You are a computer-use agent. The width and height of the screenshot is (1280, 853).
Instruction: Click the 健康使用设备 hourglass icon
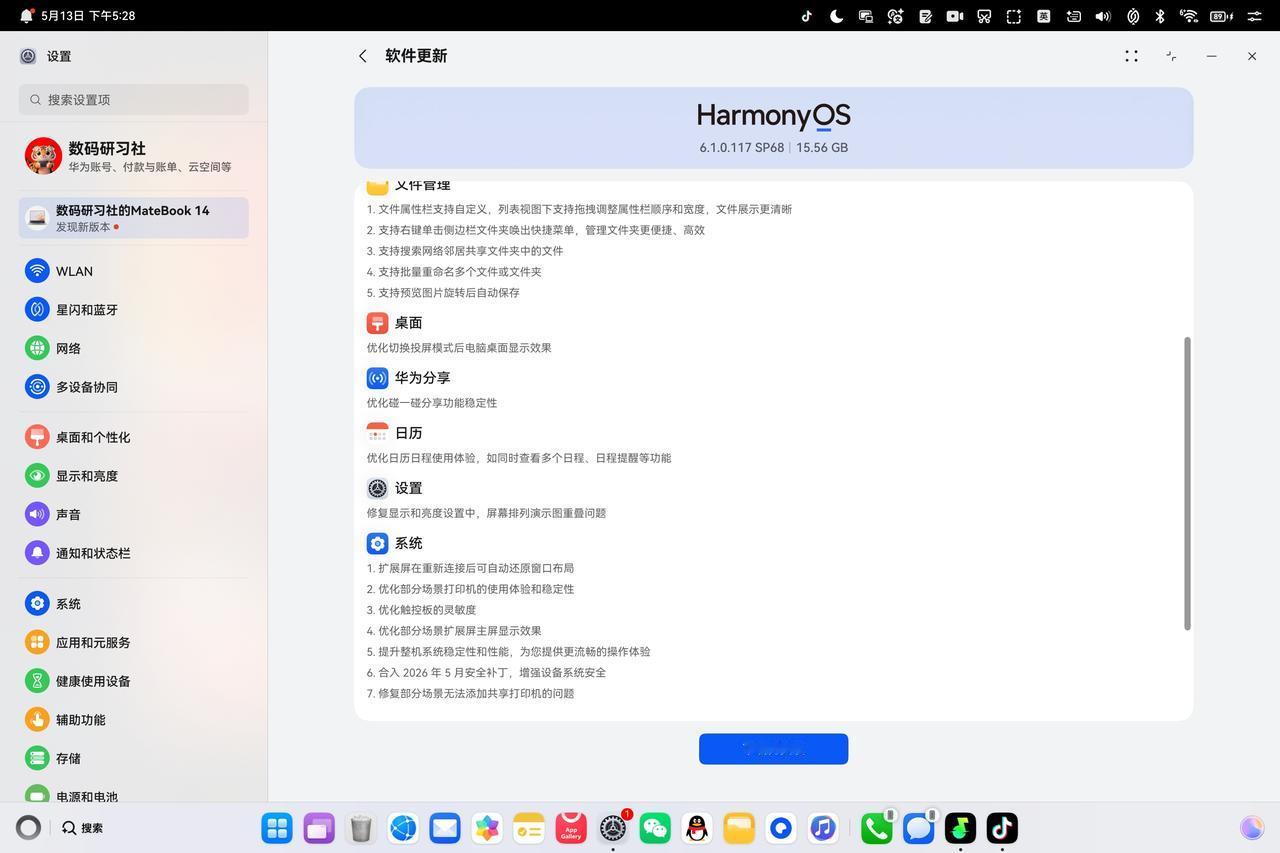[x=37, y=681]
